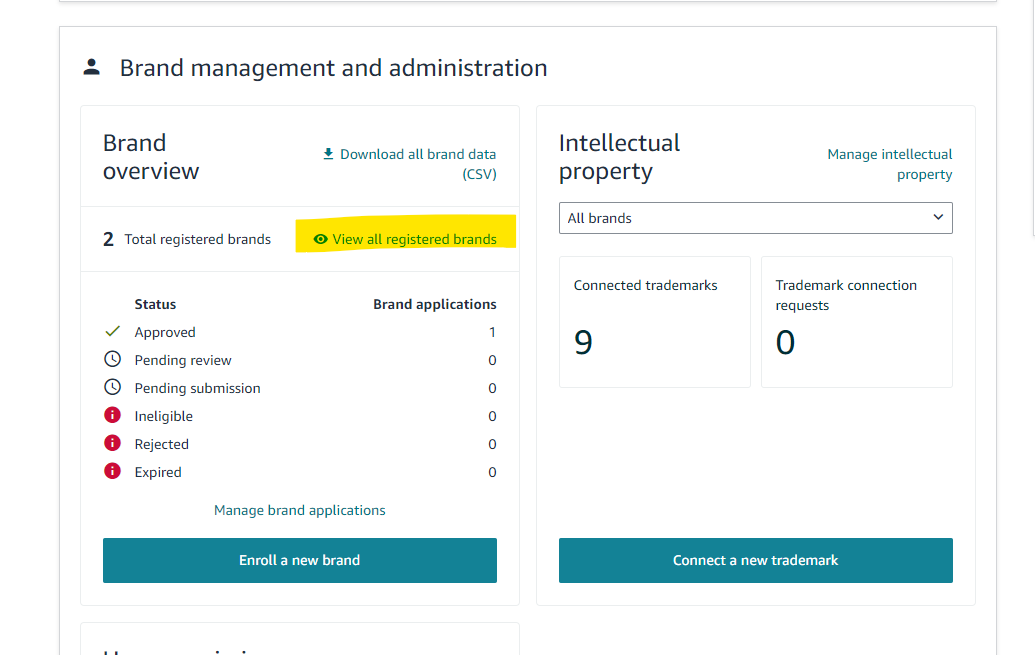1035x655 pixels.
Task: Click the red alert icon next to Expired
Action: [112, 472]
